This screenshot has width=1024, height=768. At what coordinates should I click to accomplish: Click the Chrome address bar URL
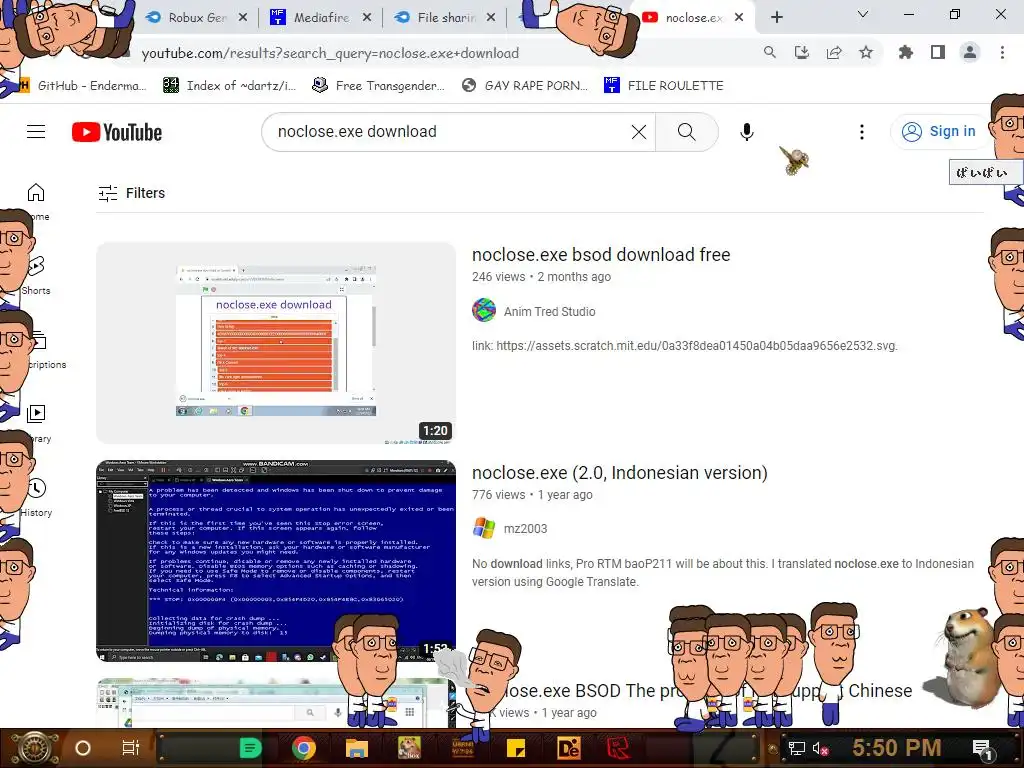coord(330,53)
